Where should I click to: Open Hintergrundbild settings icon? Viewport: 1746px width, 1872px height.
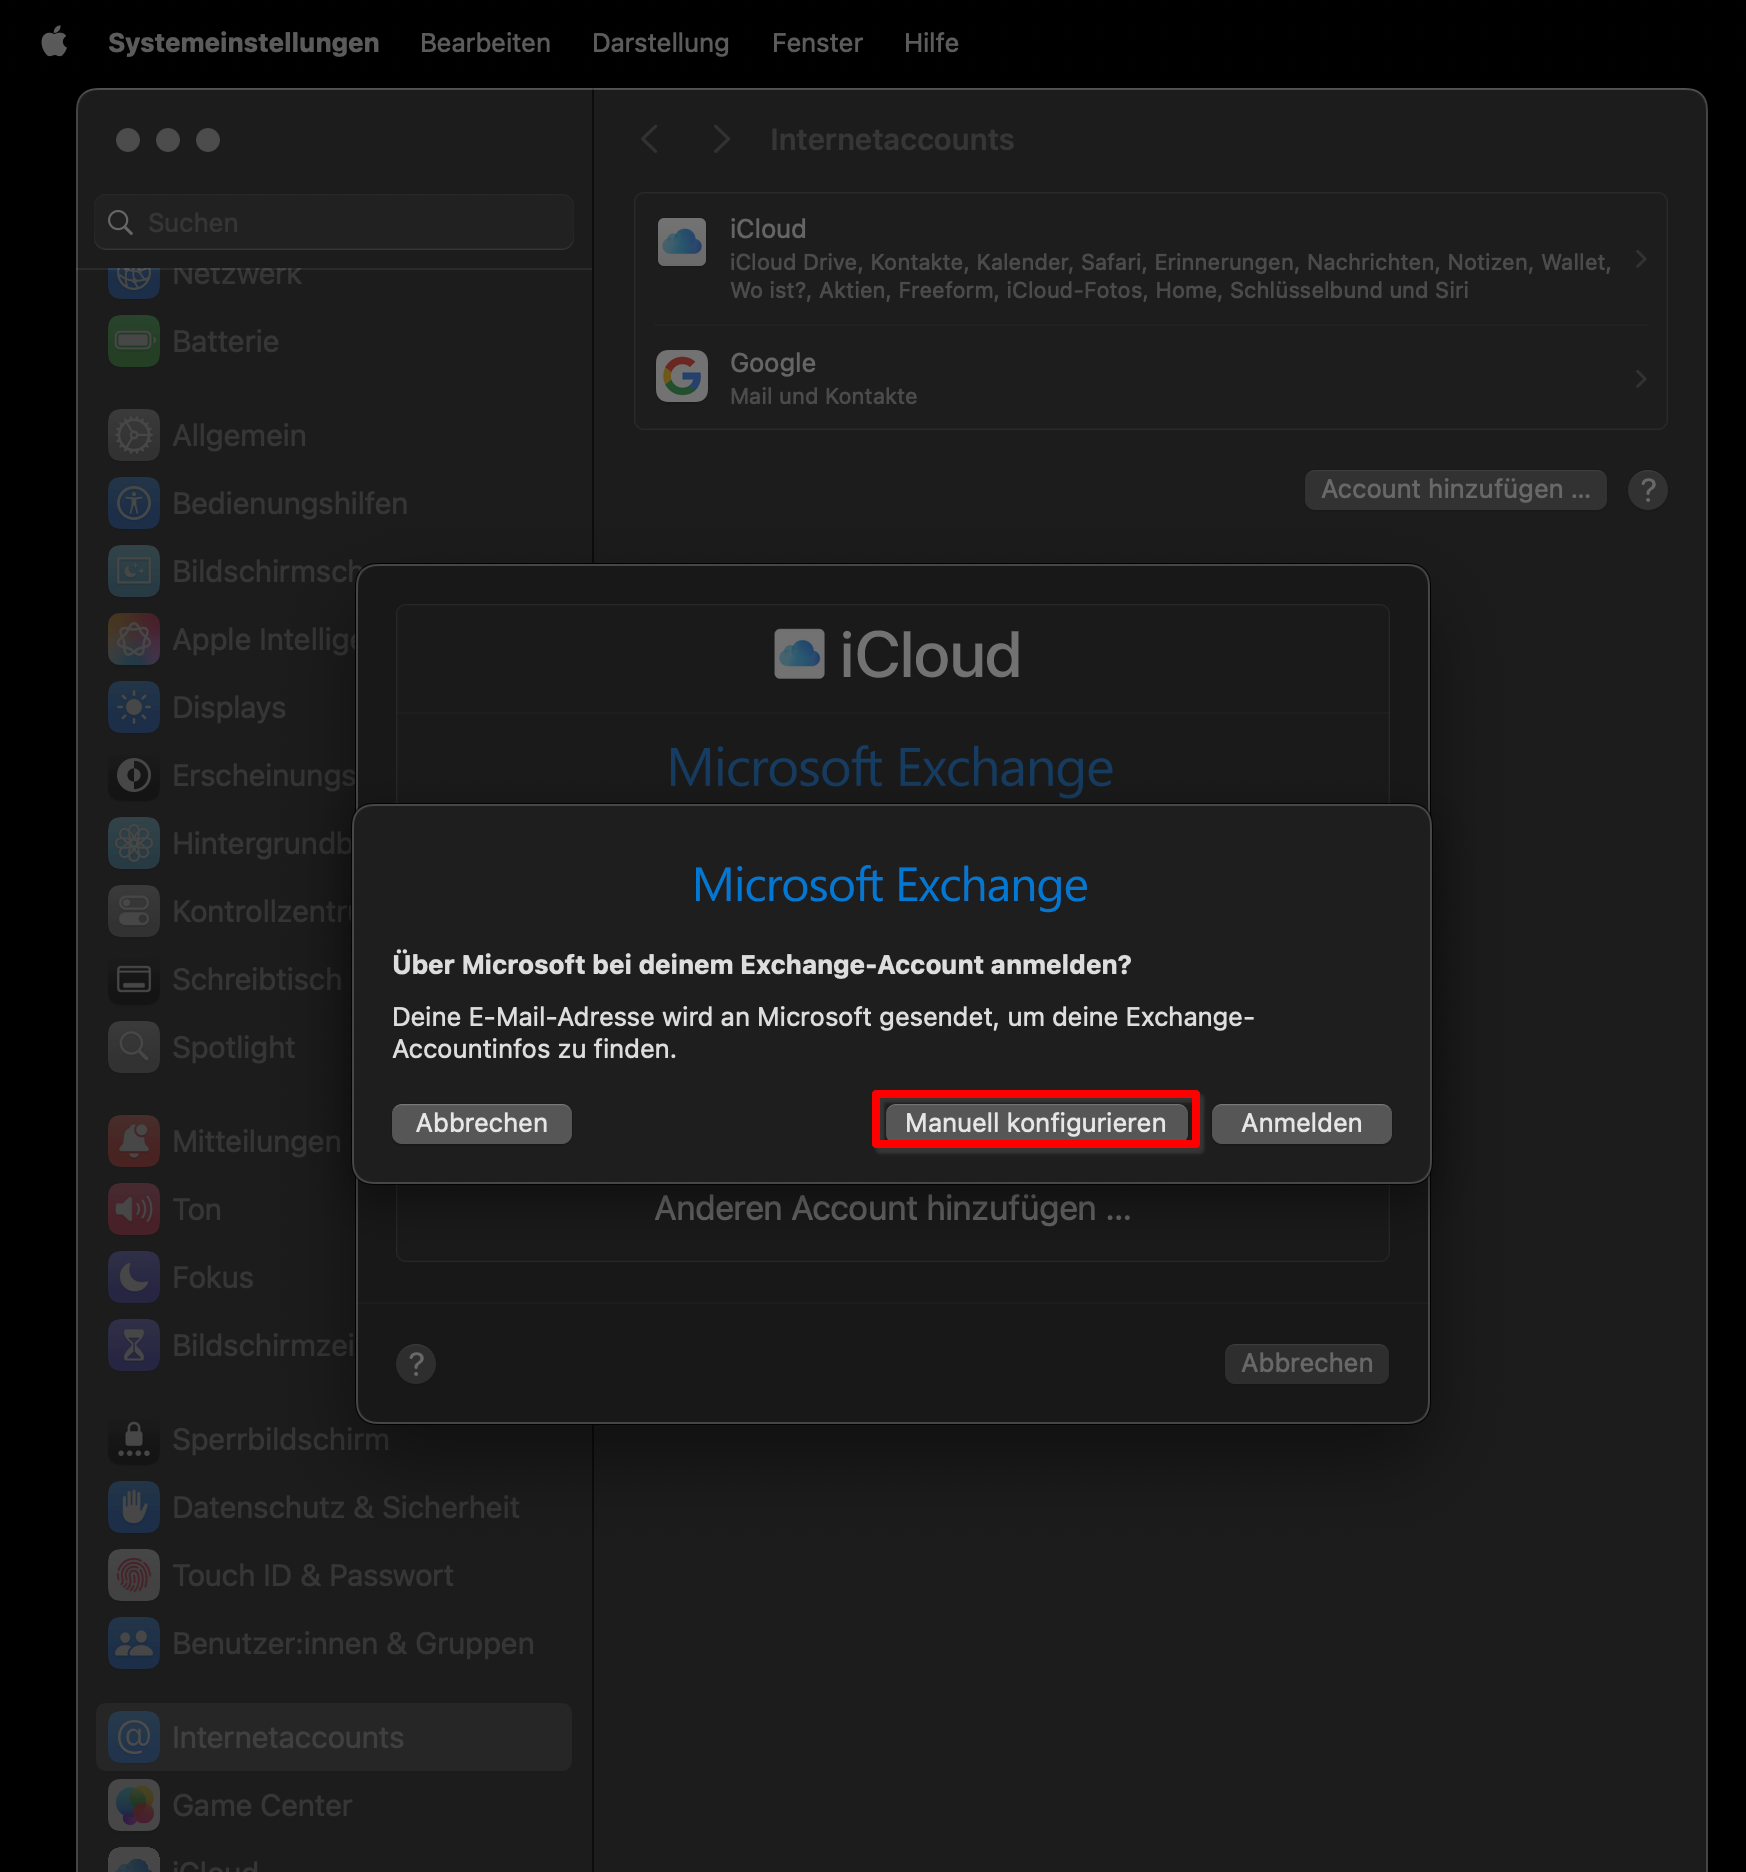click(134, 843)
